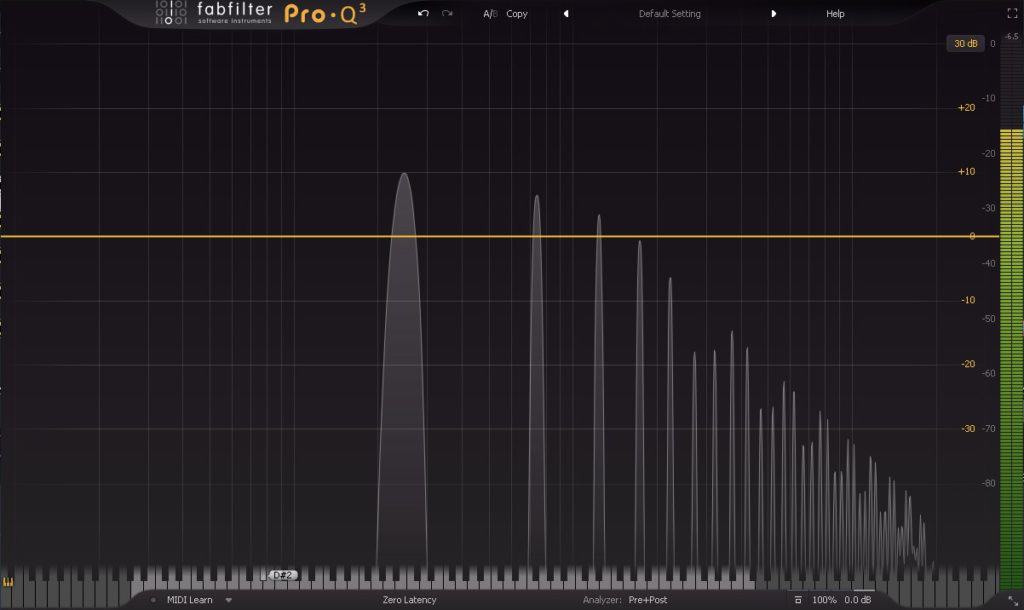
Task: Click the resize corner icon at bottom right
Action: click(x=1013, y=601)
